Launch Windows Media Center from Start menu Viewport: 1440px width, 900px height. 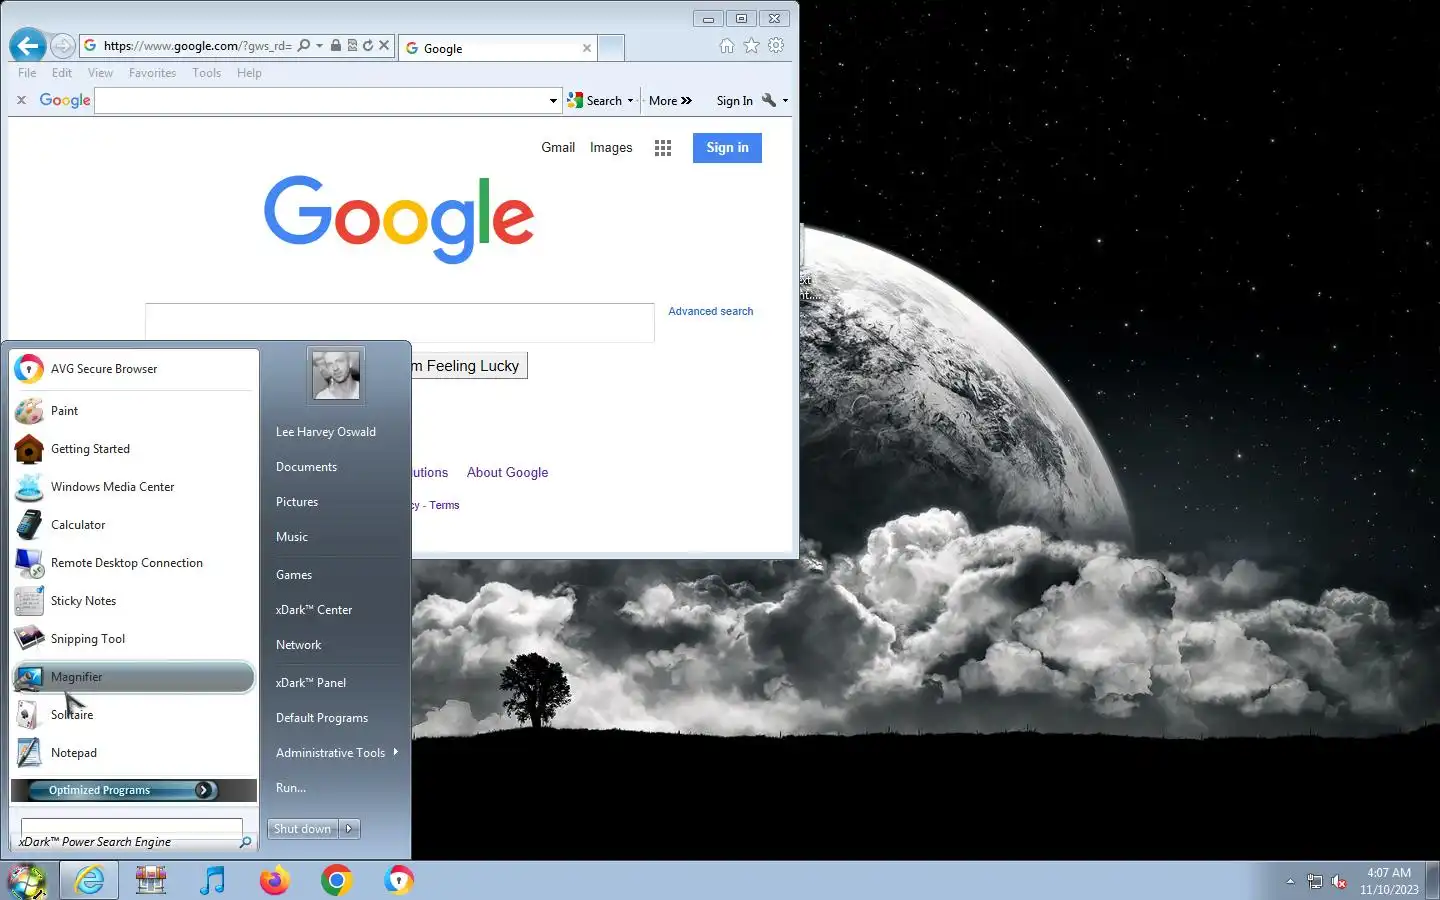click(x=134, y=487)
